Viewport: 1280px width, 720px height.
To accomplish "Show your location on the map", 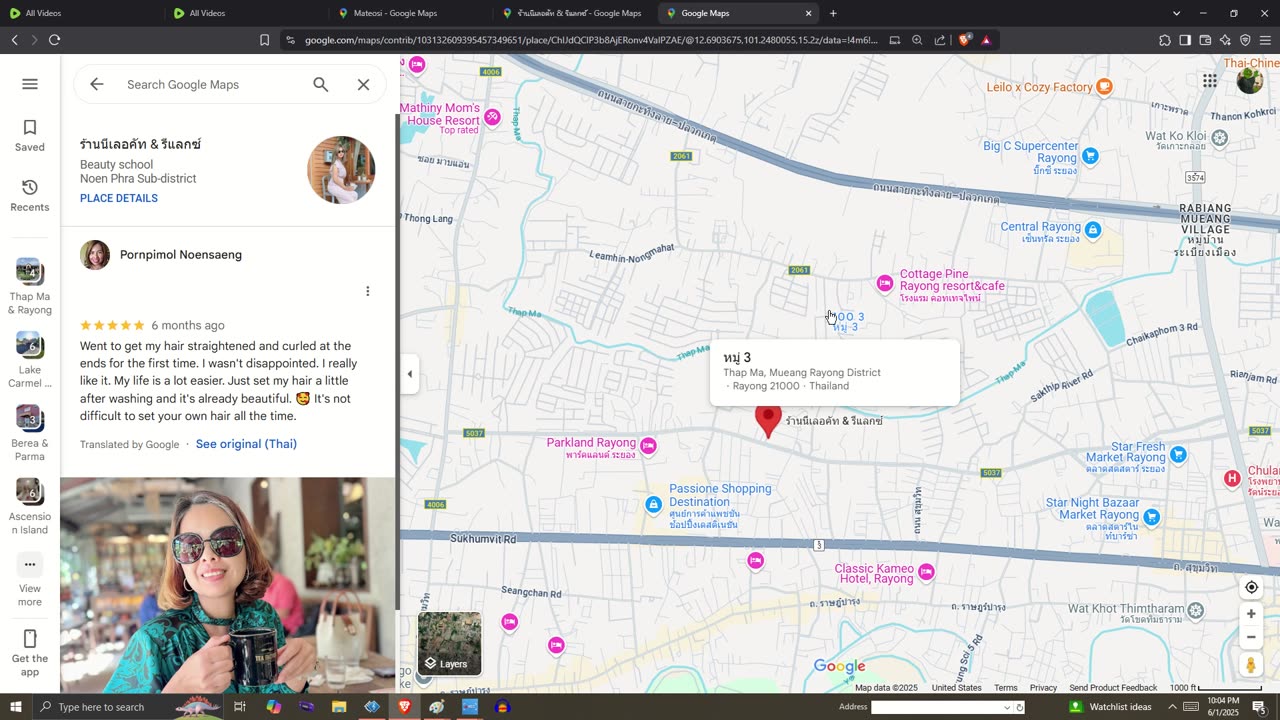I will (x=1251, y=587).
